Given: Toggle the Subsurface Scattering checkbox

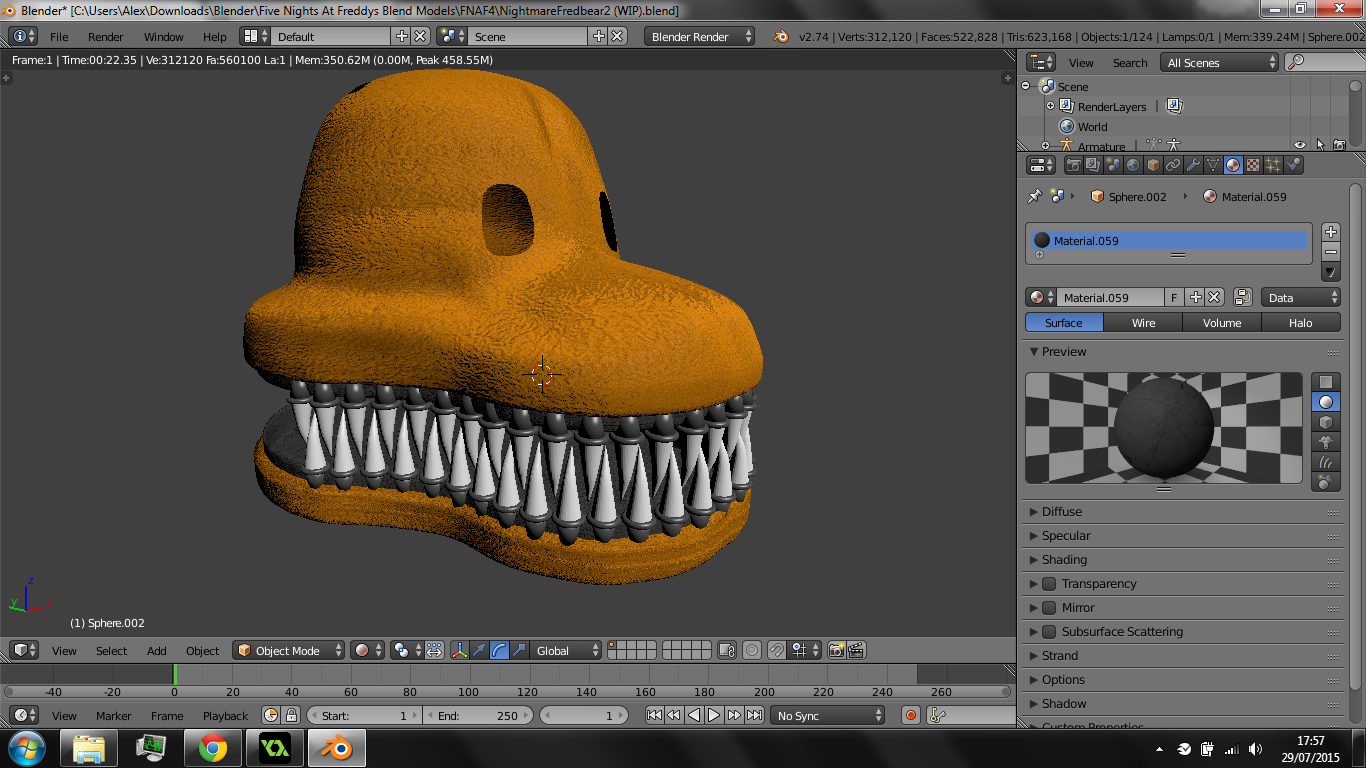Looking at the screenshot, I should click(1049, 631).
